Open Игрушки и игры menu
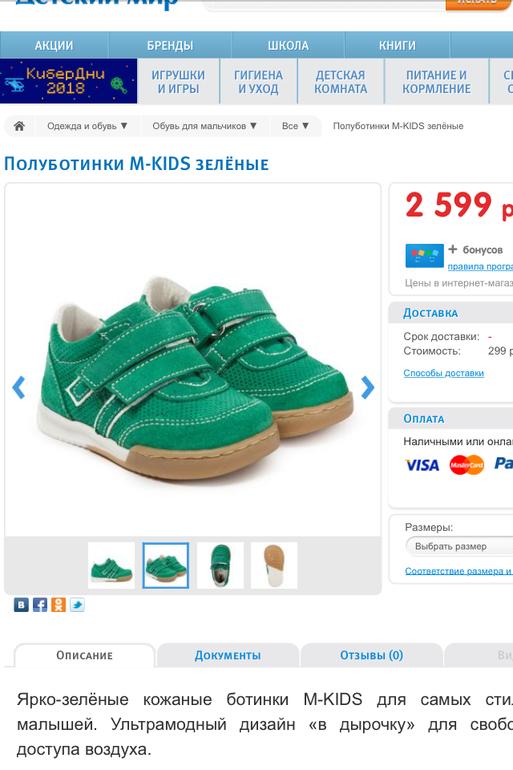This screenshot has height=770, width=513. 178,82
